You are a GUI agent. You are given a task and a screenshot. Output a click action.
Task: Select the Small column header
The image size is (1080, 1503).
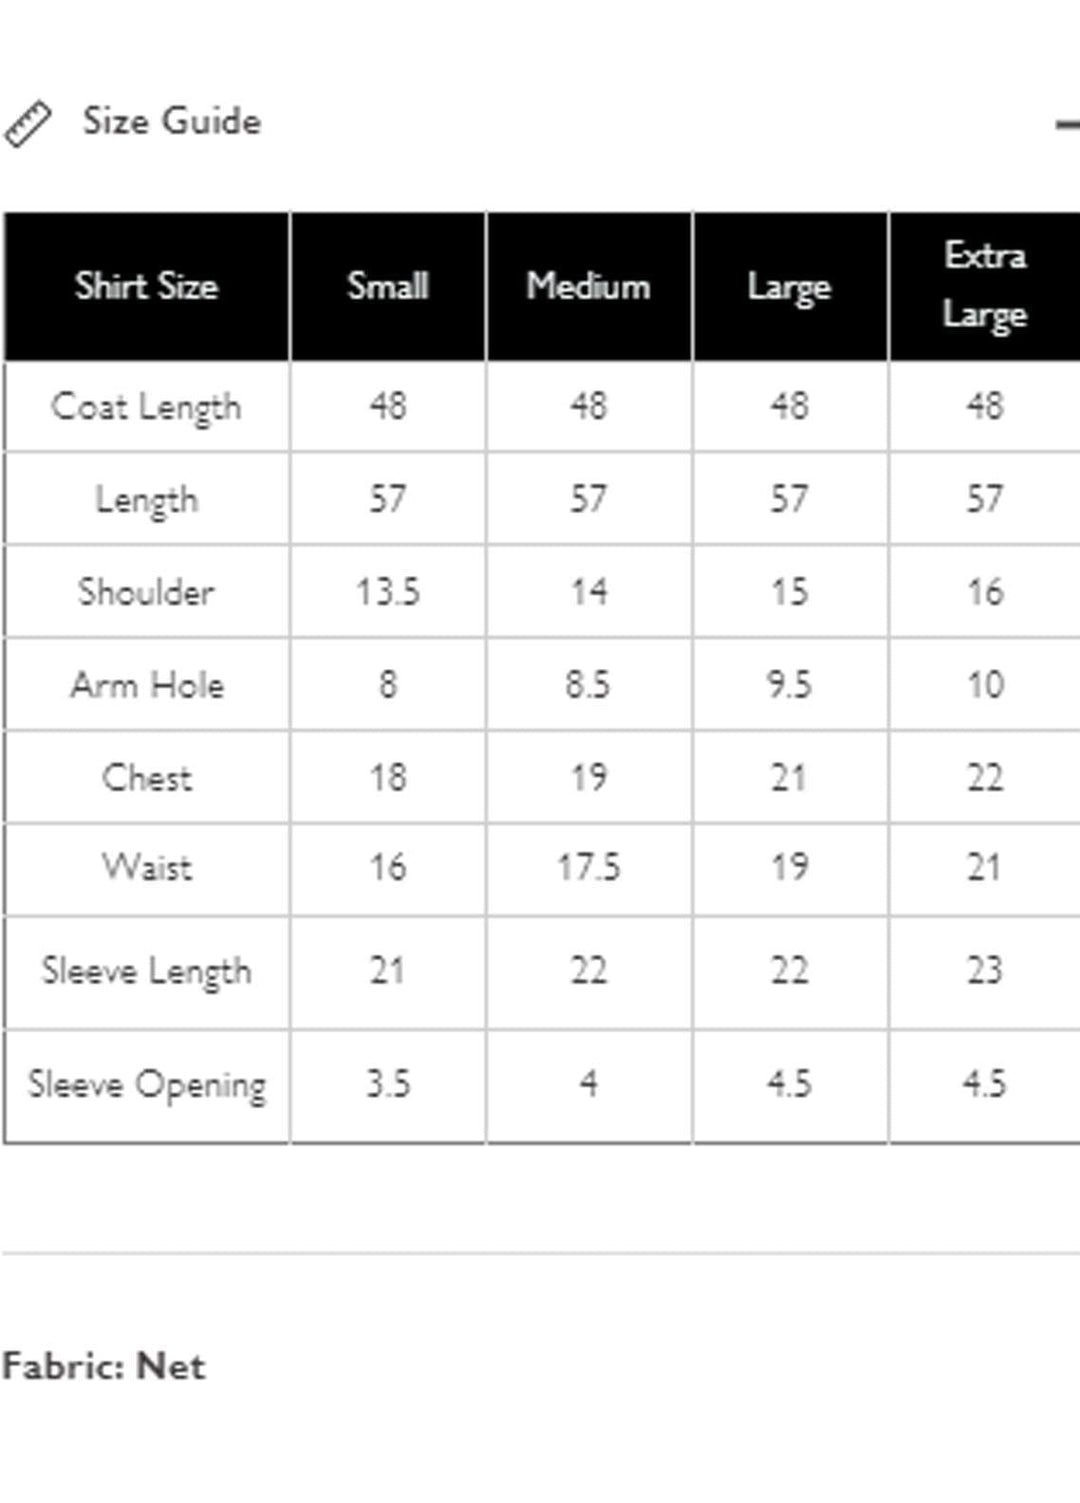388,286
